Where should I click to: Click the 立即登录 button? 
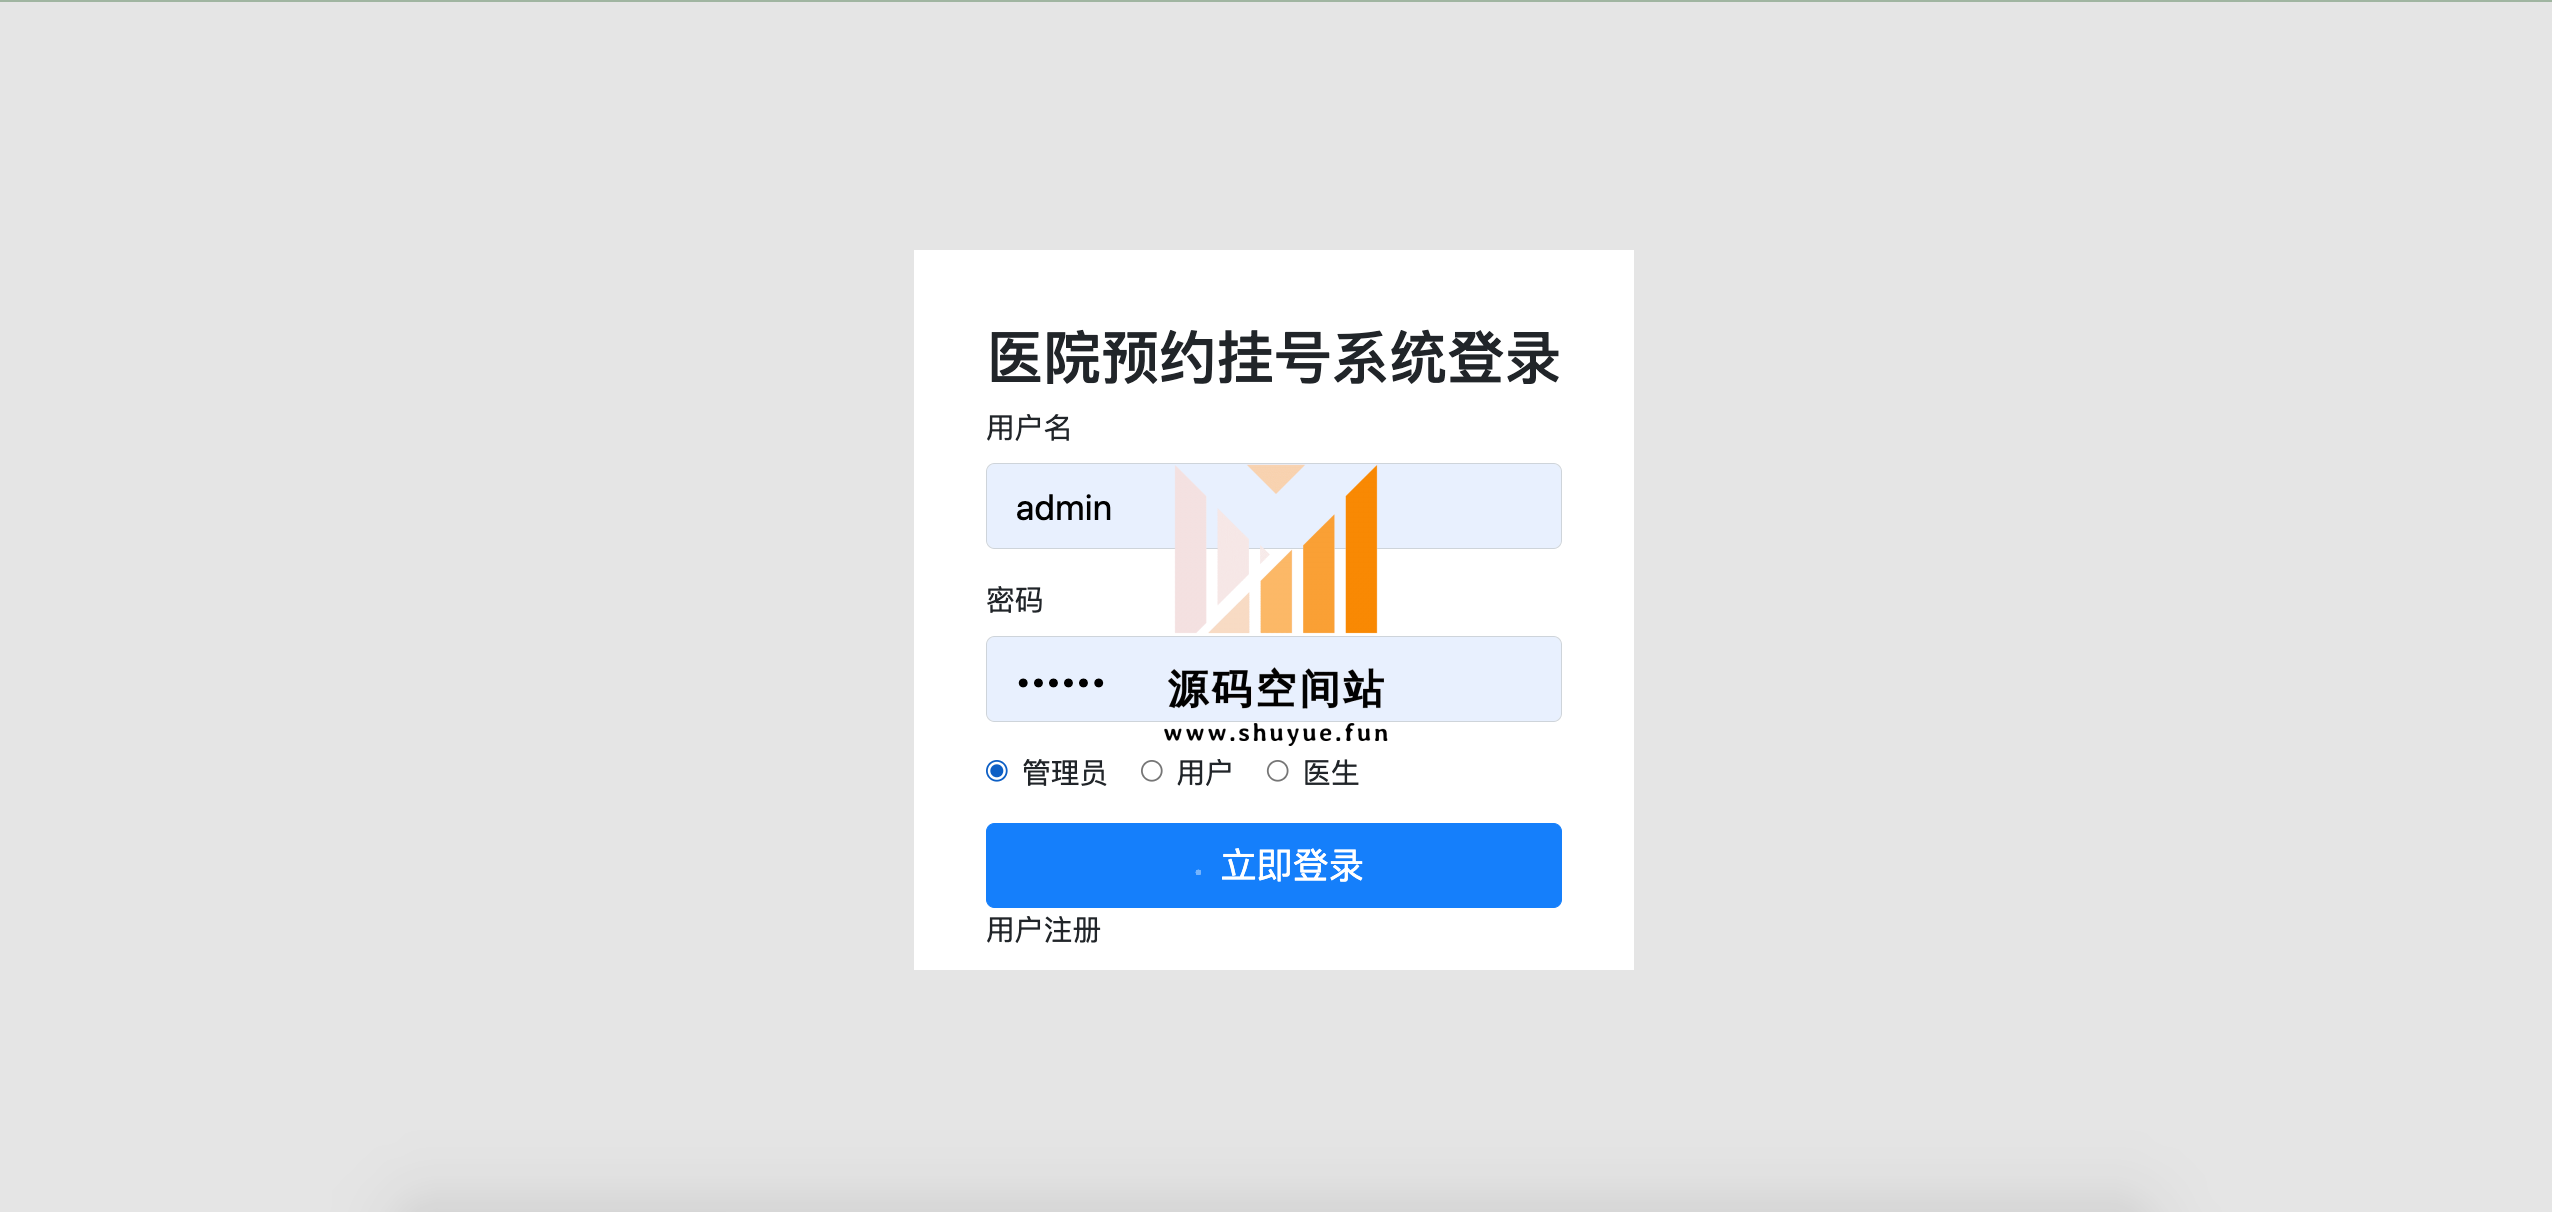1273,866
